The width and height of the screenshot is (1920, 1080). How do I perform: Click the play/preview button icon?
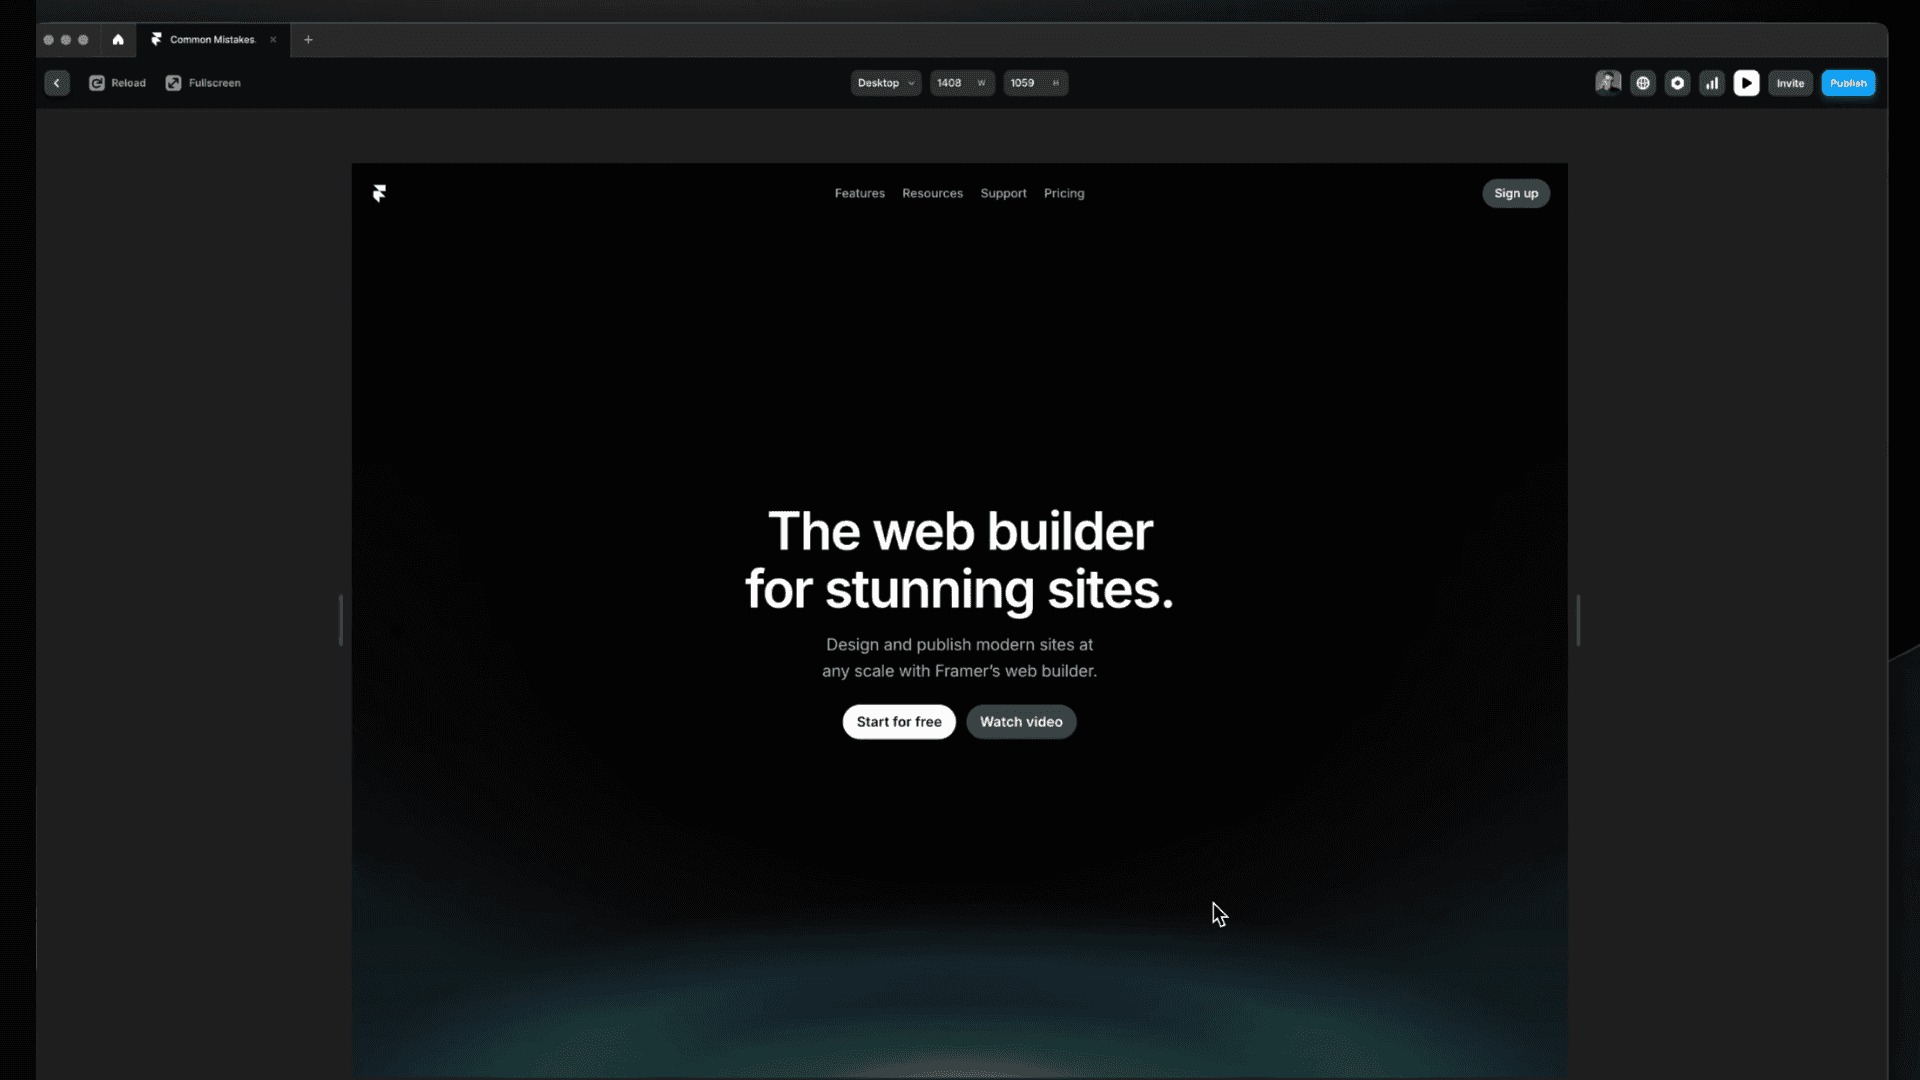pos(1746,82)
